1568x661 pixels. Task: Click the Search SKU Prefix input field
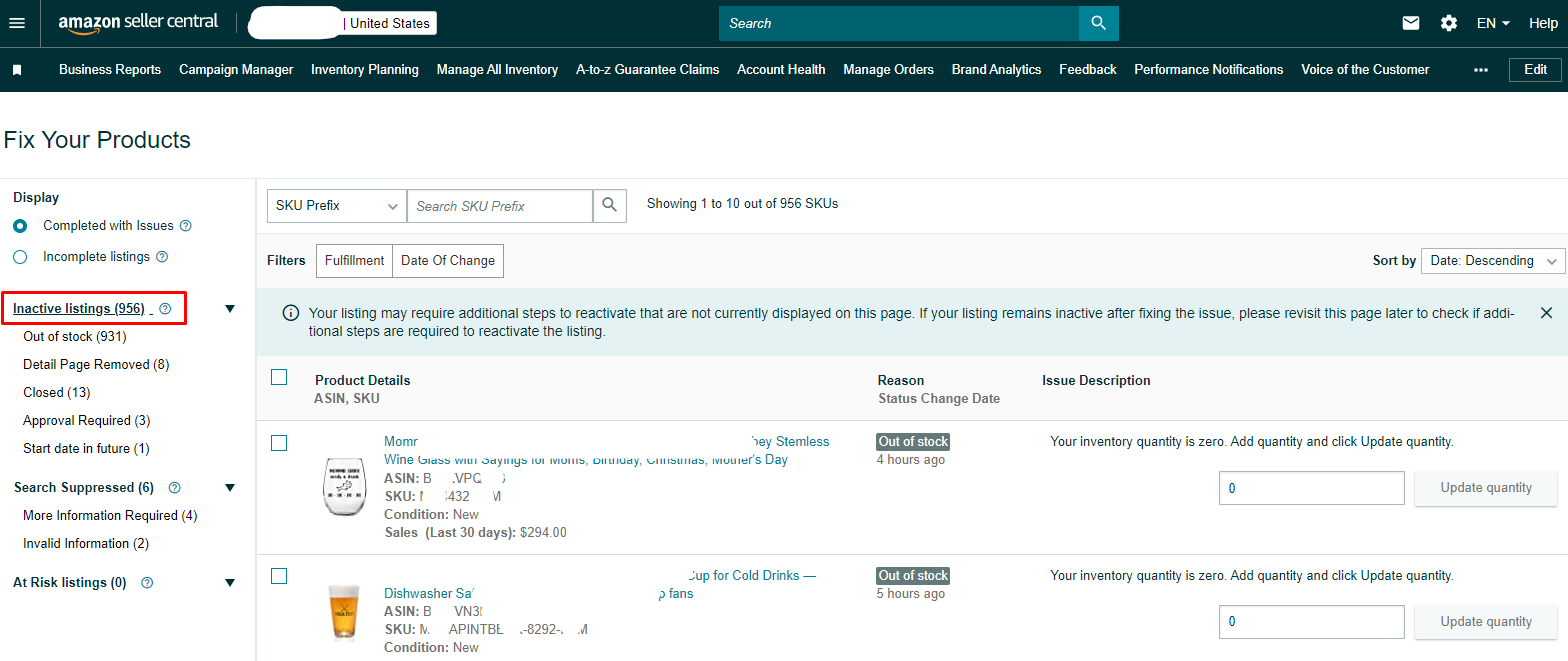coord(500,206)
